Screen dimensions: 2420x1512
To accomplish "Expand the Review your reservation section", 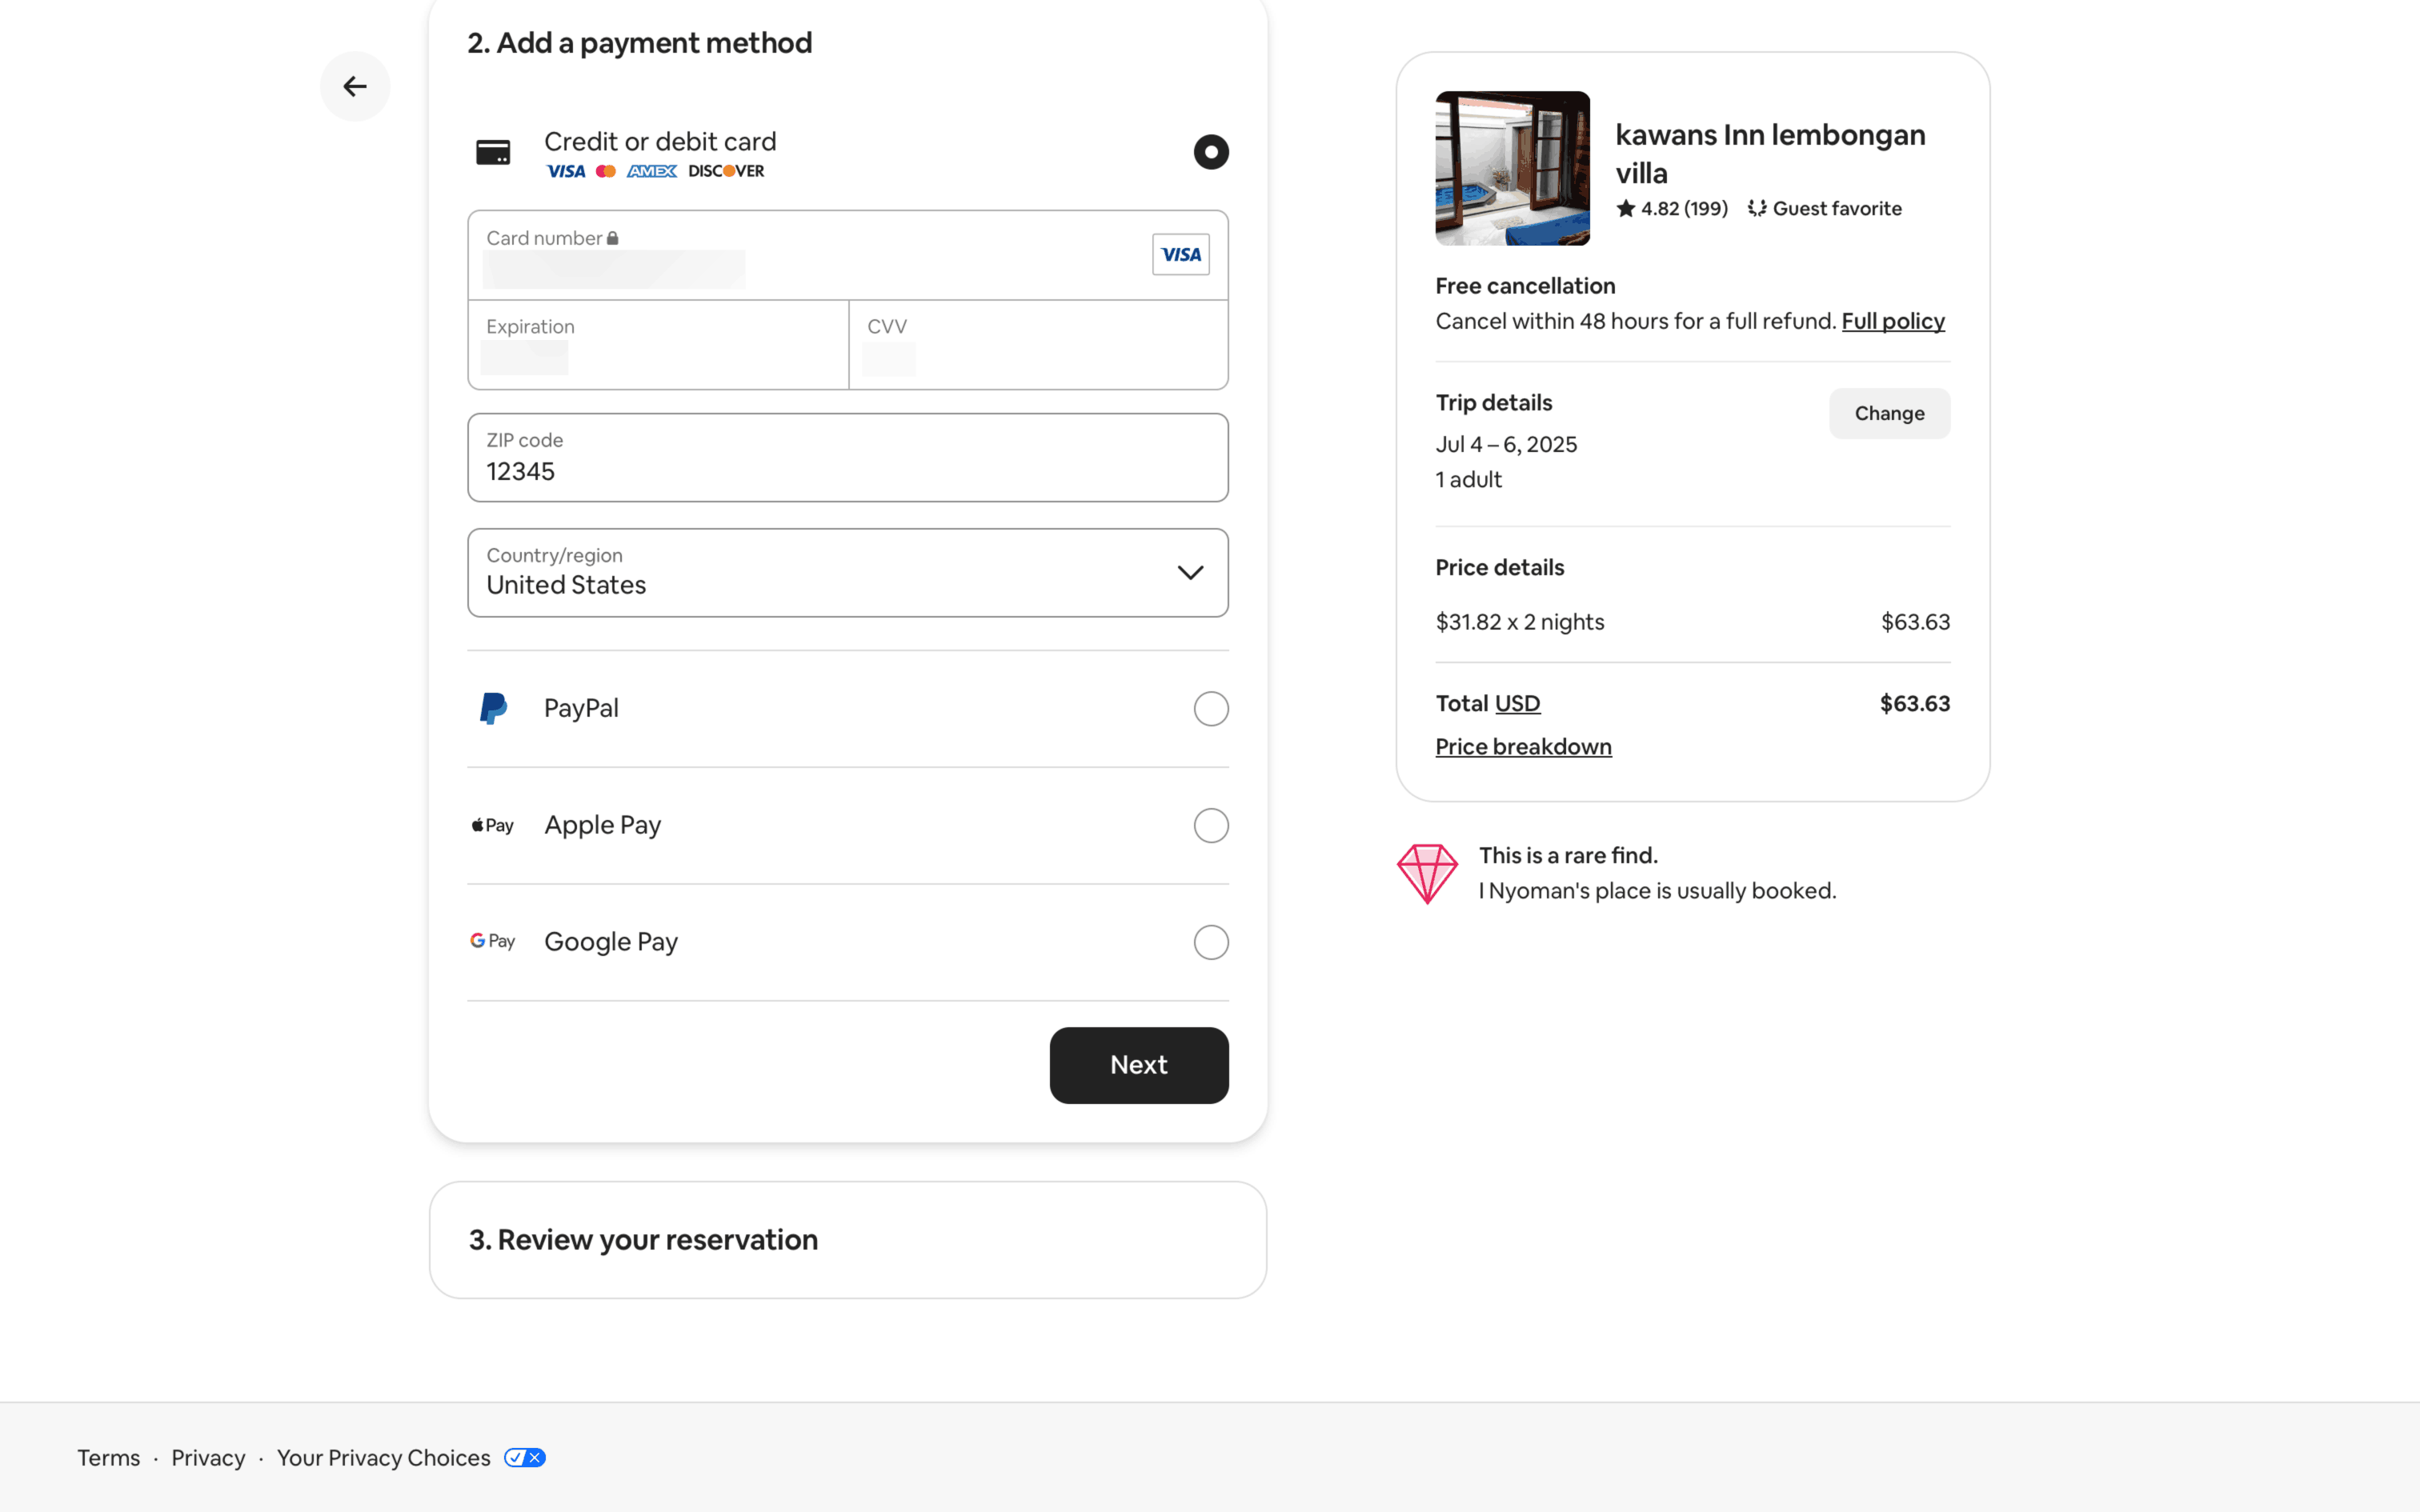I will (847, 1239).
